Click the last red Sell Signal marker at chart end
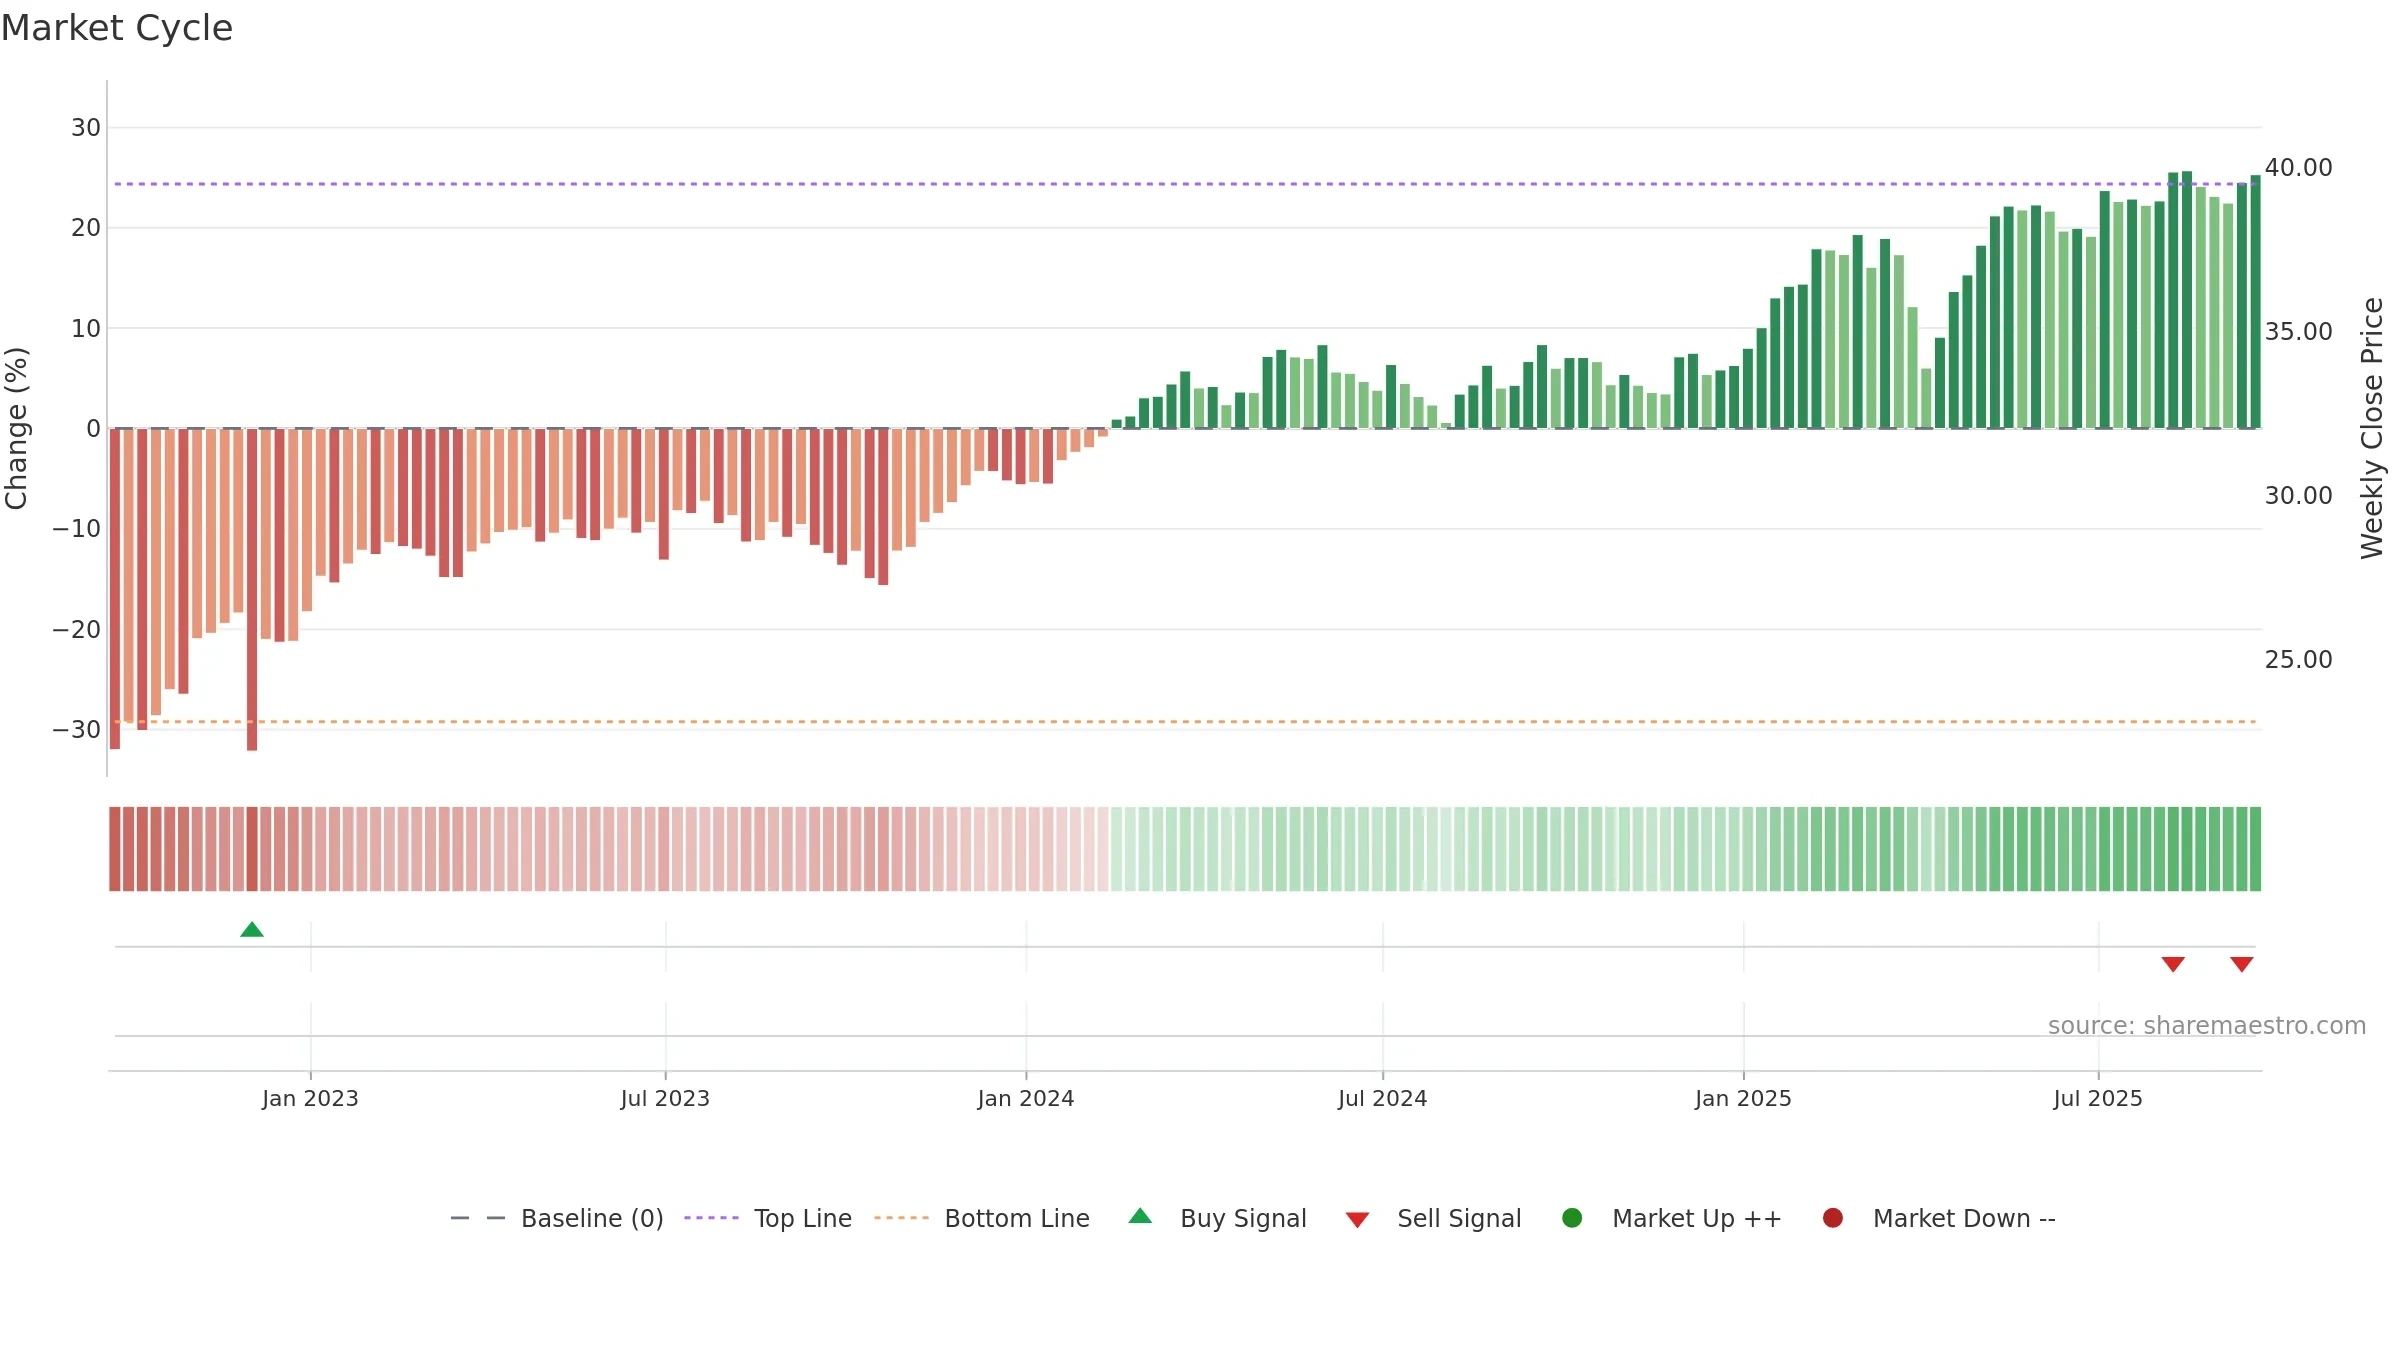 point(2242,964)
